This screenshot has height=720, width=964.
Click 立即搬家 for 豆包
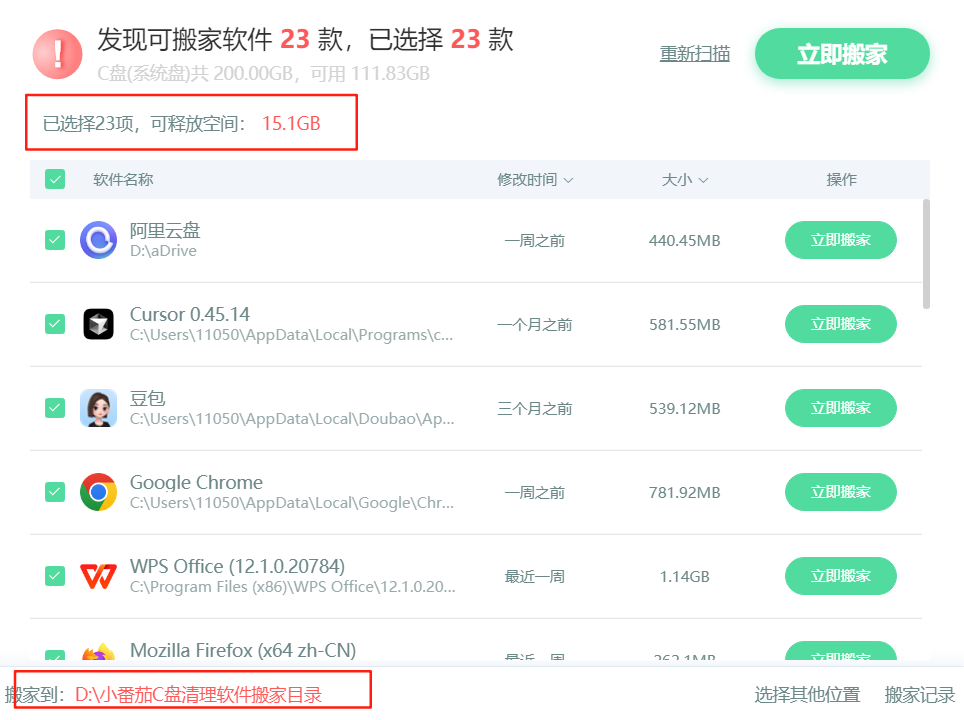click(840, 408)
